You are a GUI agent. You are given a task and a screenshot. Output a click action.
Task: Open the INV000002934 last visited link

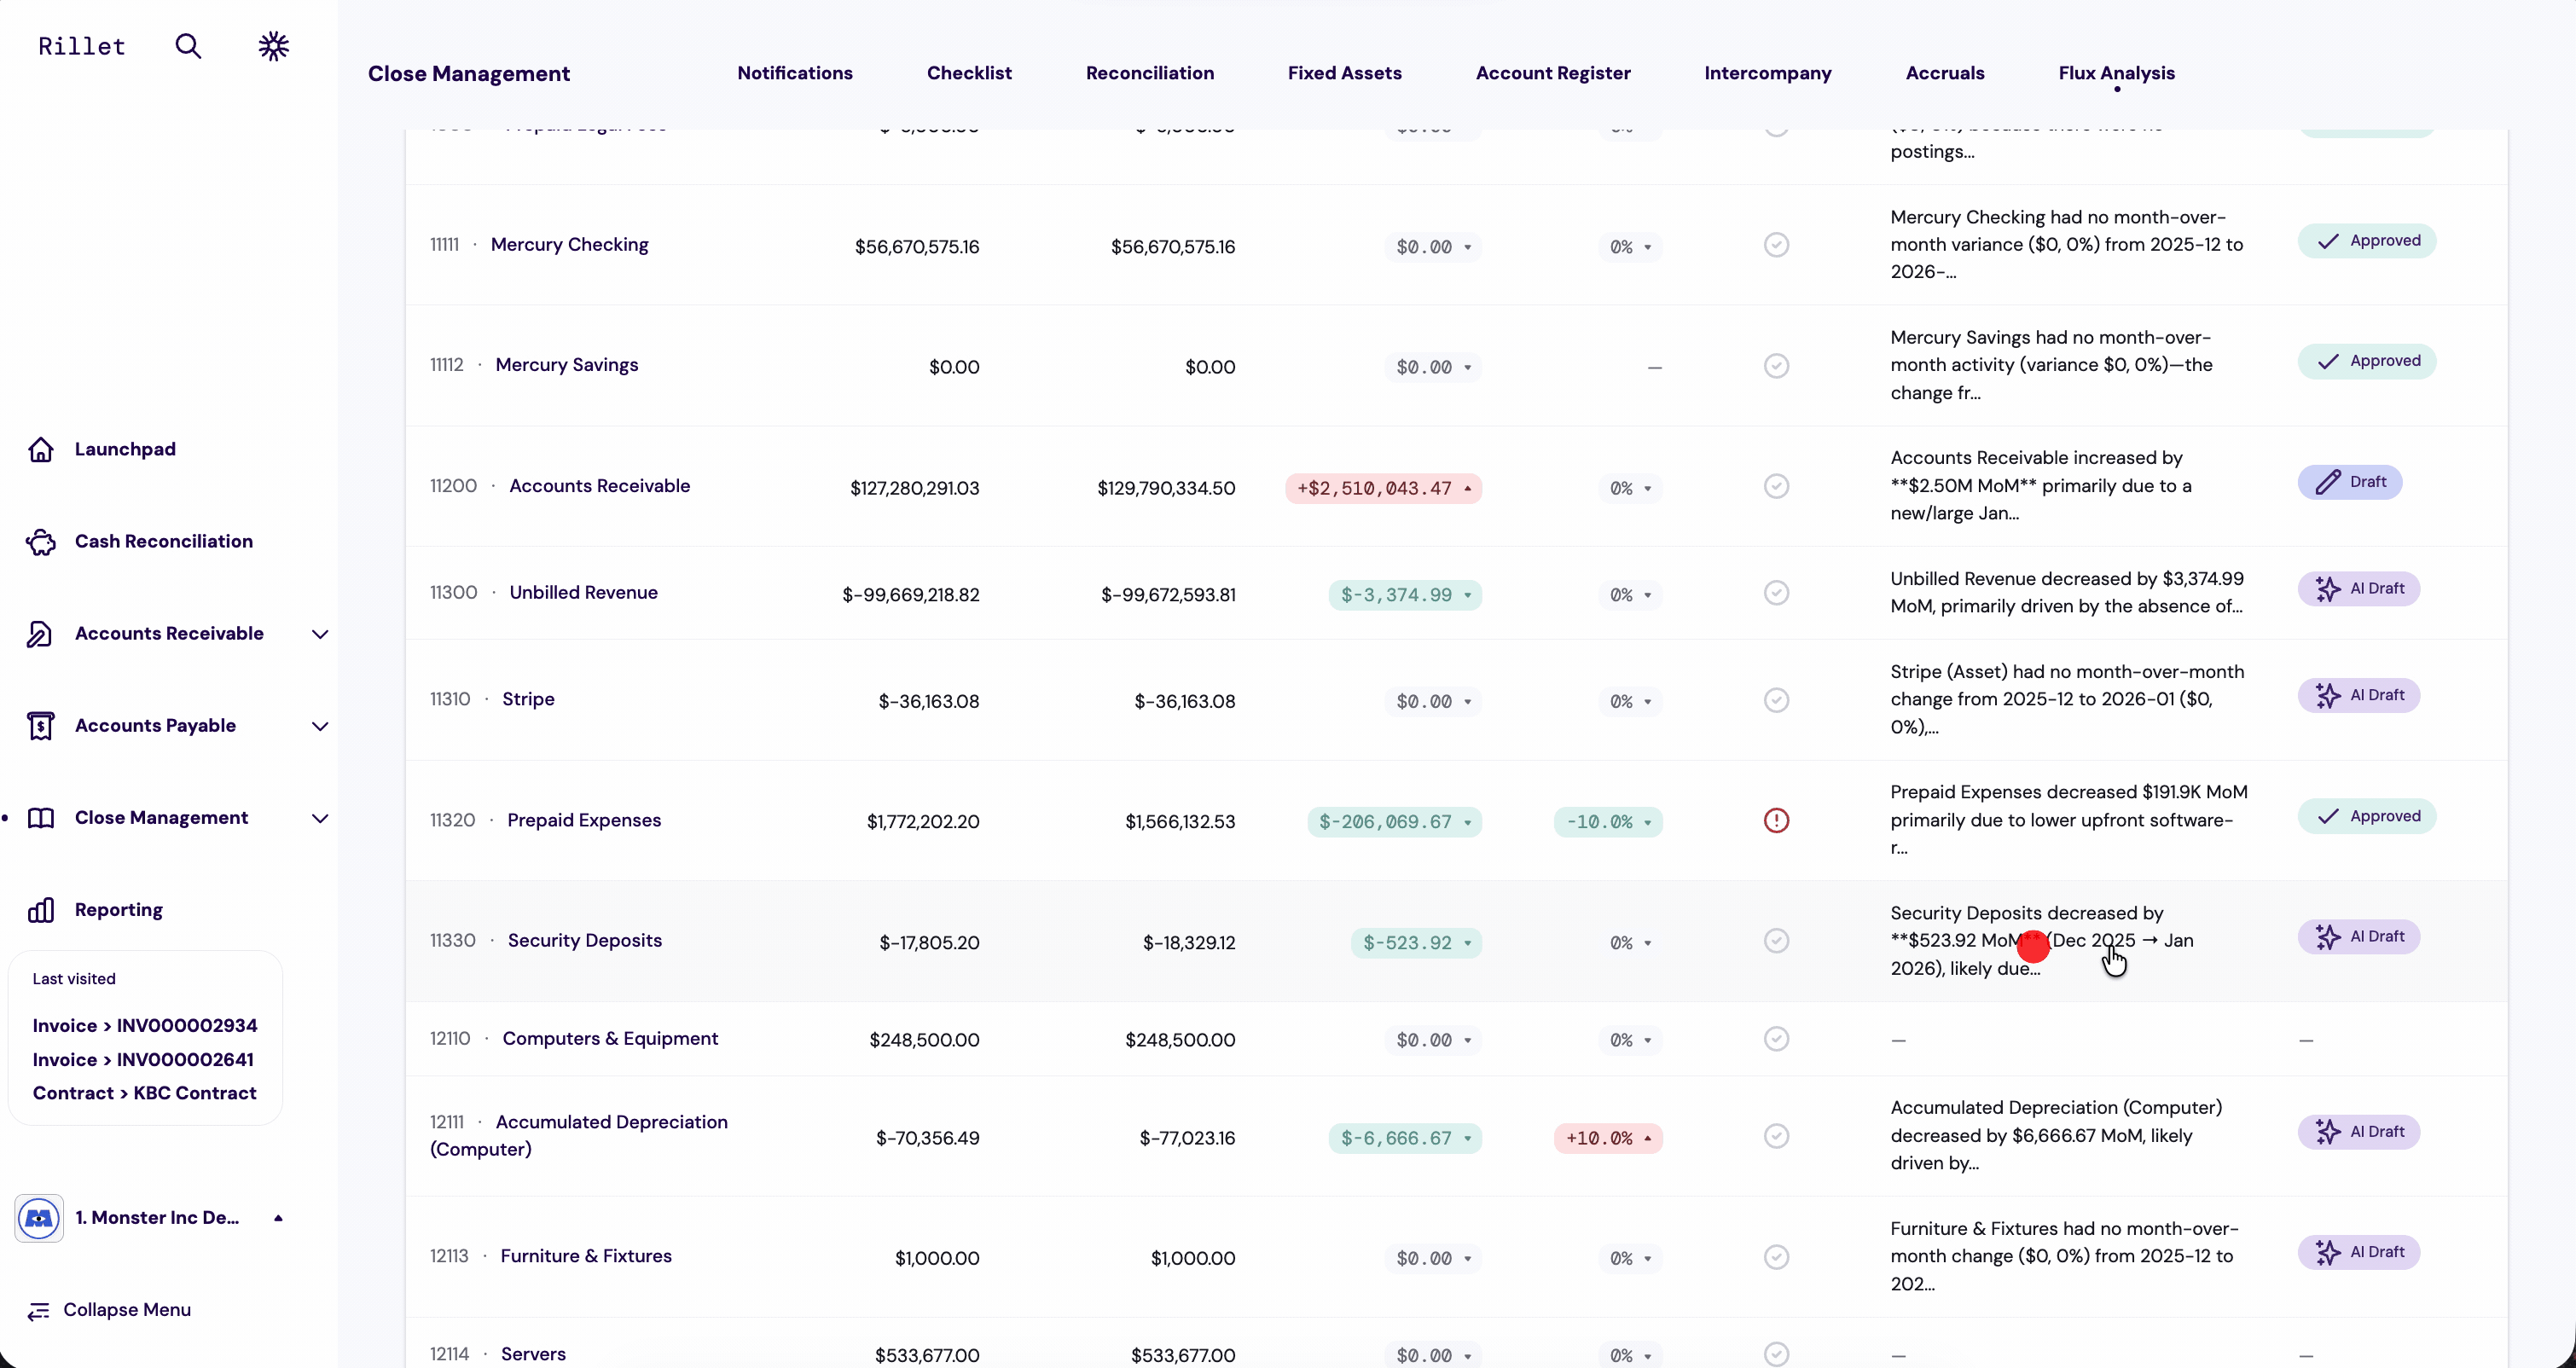[145, 1026]
